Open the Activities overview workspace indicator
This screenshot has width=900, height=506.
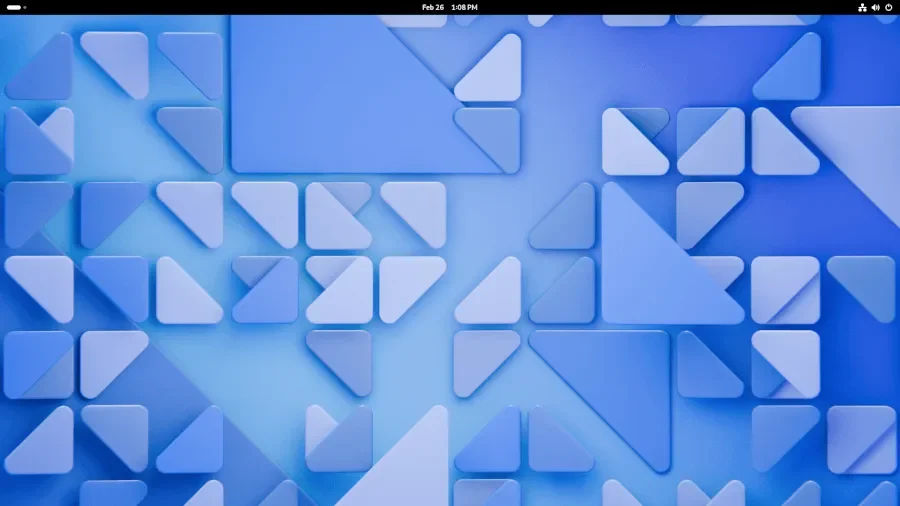pos(16,7)
